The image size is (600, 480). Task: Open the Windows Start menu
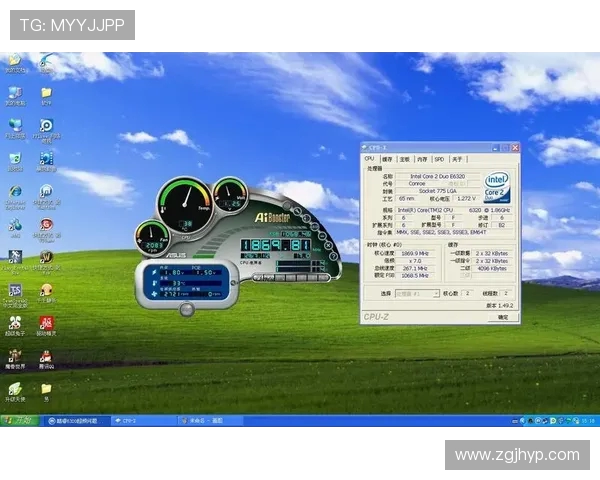pos(17,422)
